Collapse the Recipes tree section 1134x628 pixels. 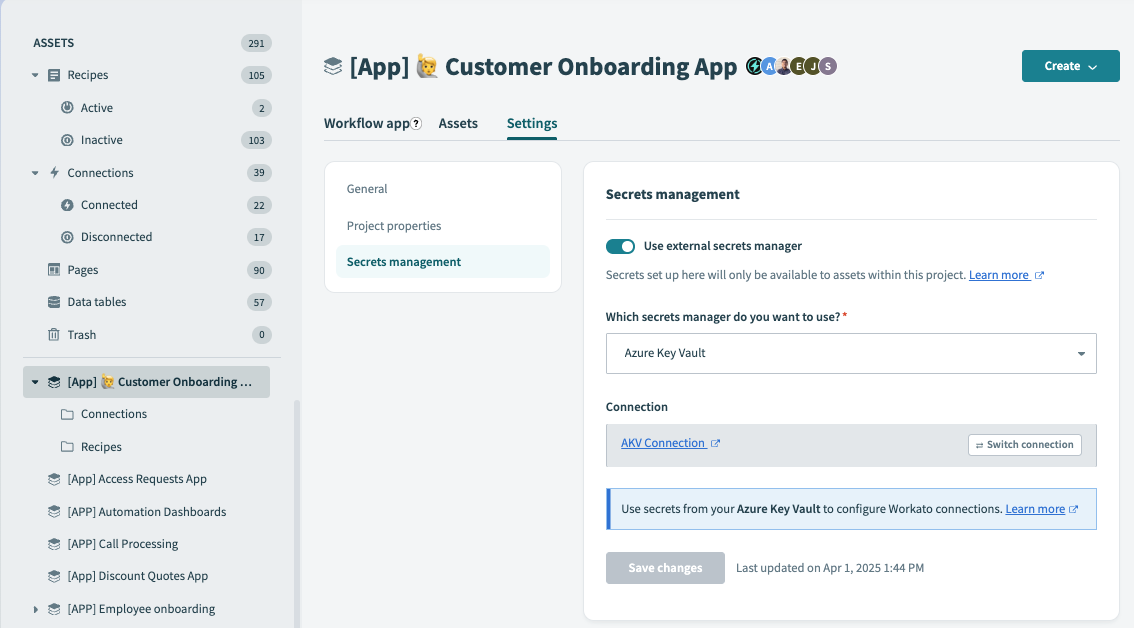pos(35,75)
